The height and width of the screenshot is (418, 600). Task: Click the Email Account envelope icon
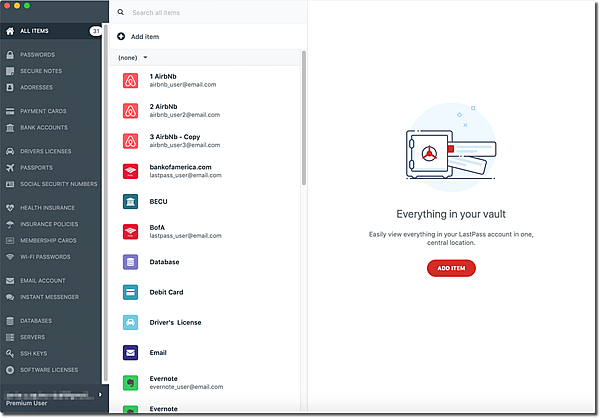click(10, 281)
